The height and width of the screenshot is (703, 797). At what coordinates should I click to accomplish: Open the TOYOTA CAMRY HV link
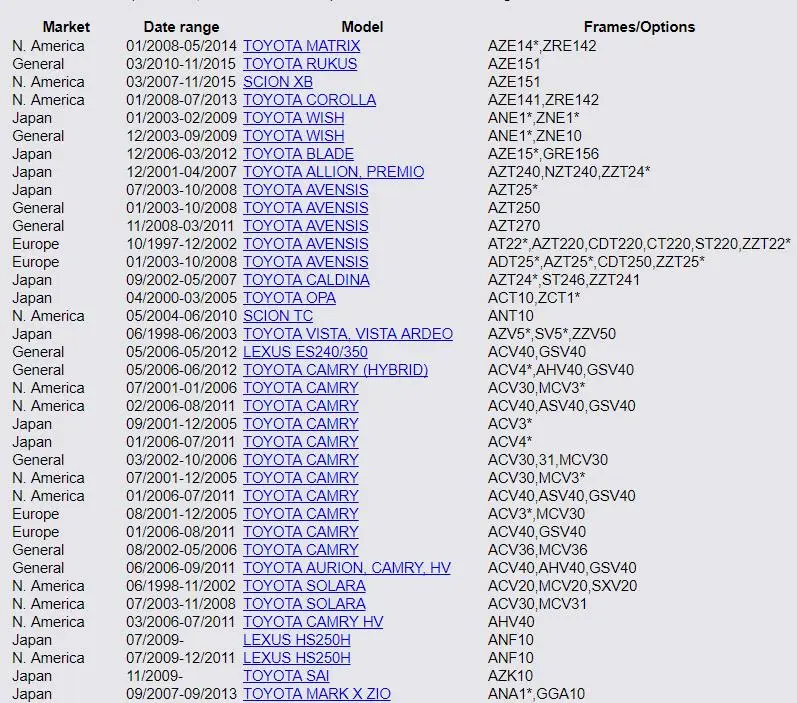[313, 622]
